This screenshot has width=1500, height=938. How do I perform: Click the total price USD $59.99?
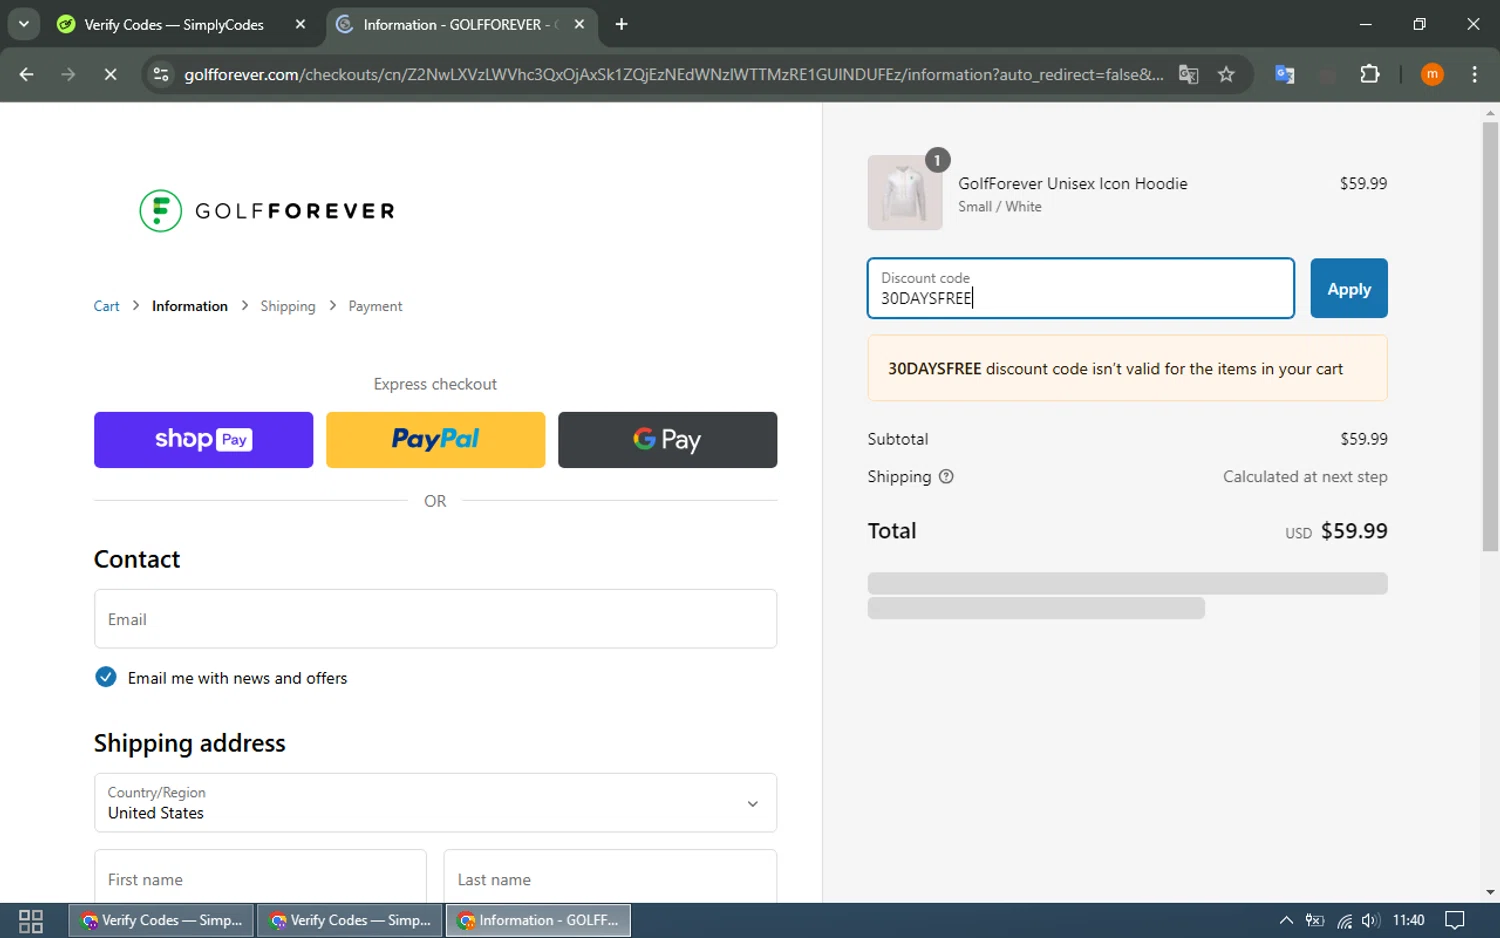coord(1336,531)
